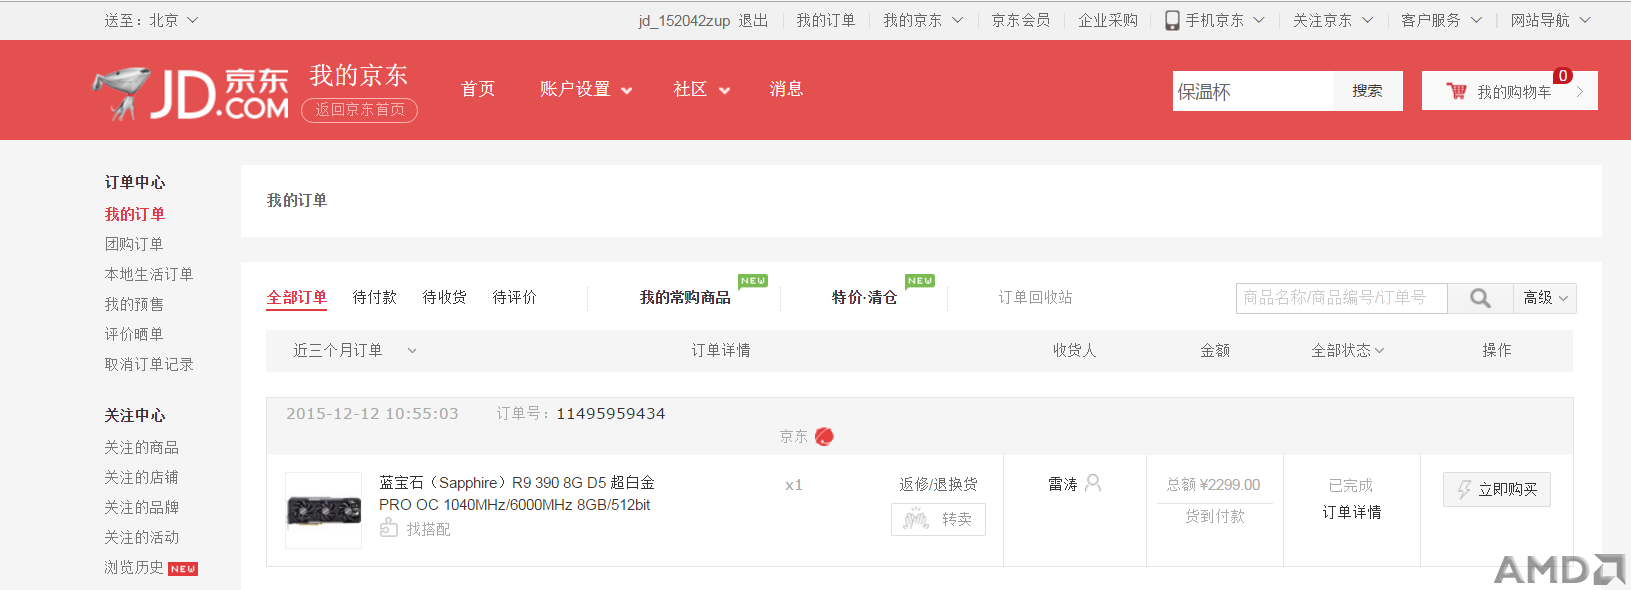The width and height of the screenshot is (1631, 590).
Task: Open 我的预售 in the sidebar
Action: tap(134, 304)
